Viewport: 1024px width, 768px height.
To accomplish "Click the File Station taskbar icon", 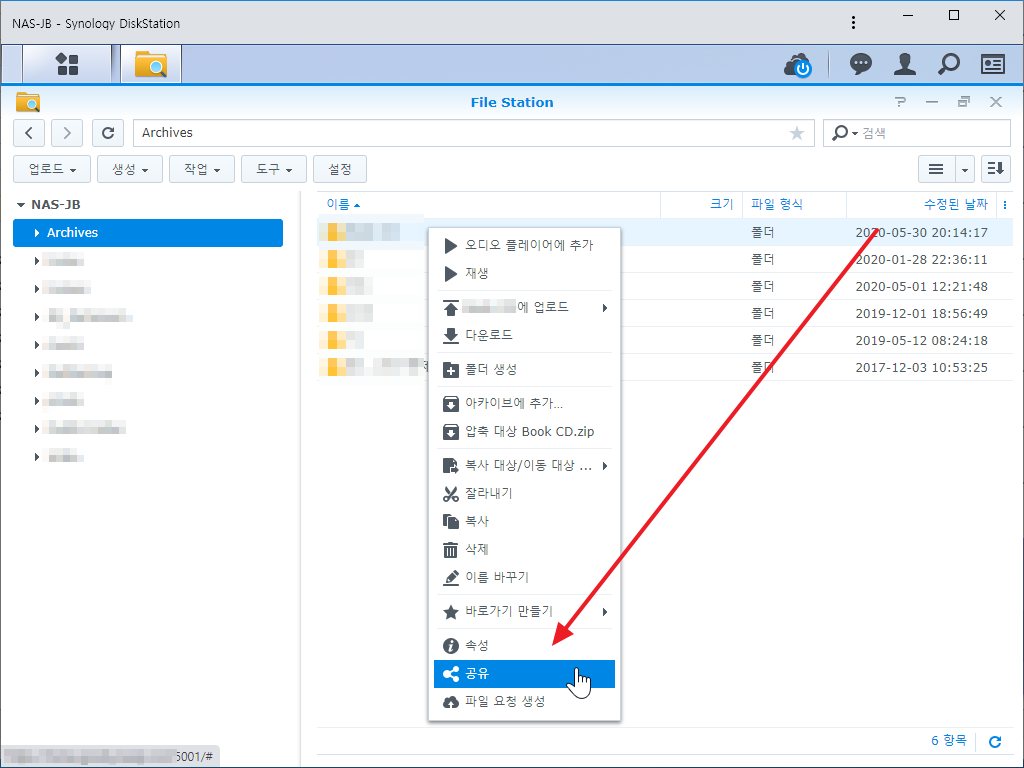I will [x=151, y=65].
